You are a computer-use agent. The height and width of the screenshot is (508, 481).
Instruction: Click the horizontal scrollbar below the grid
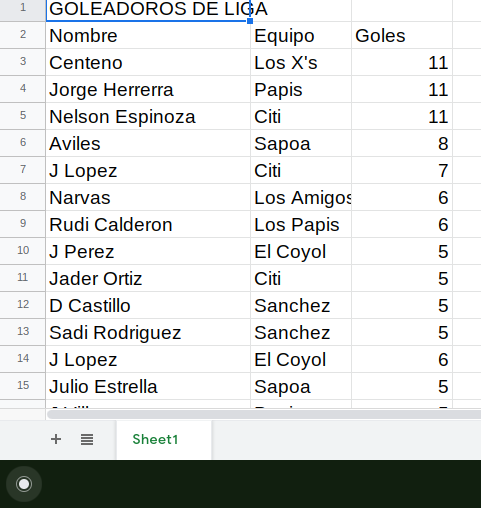tap(264, 414)
